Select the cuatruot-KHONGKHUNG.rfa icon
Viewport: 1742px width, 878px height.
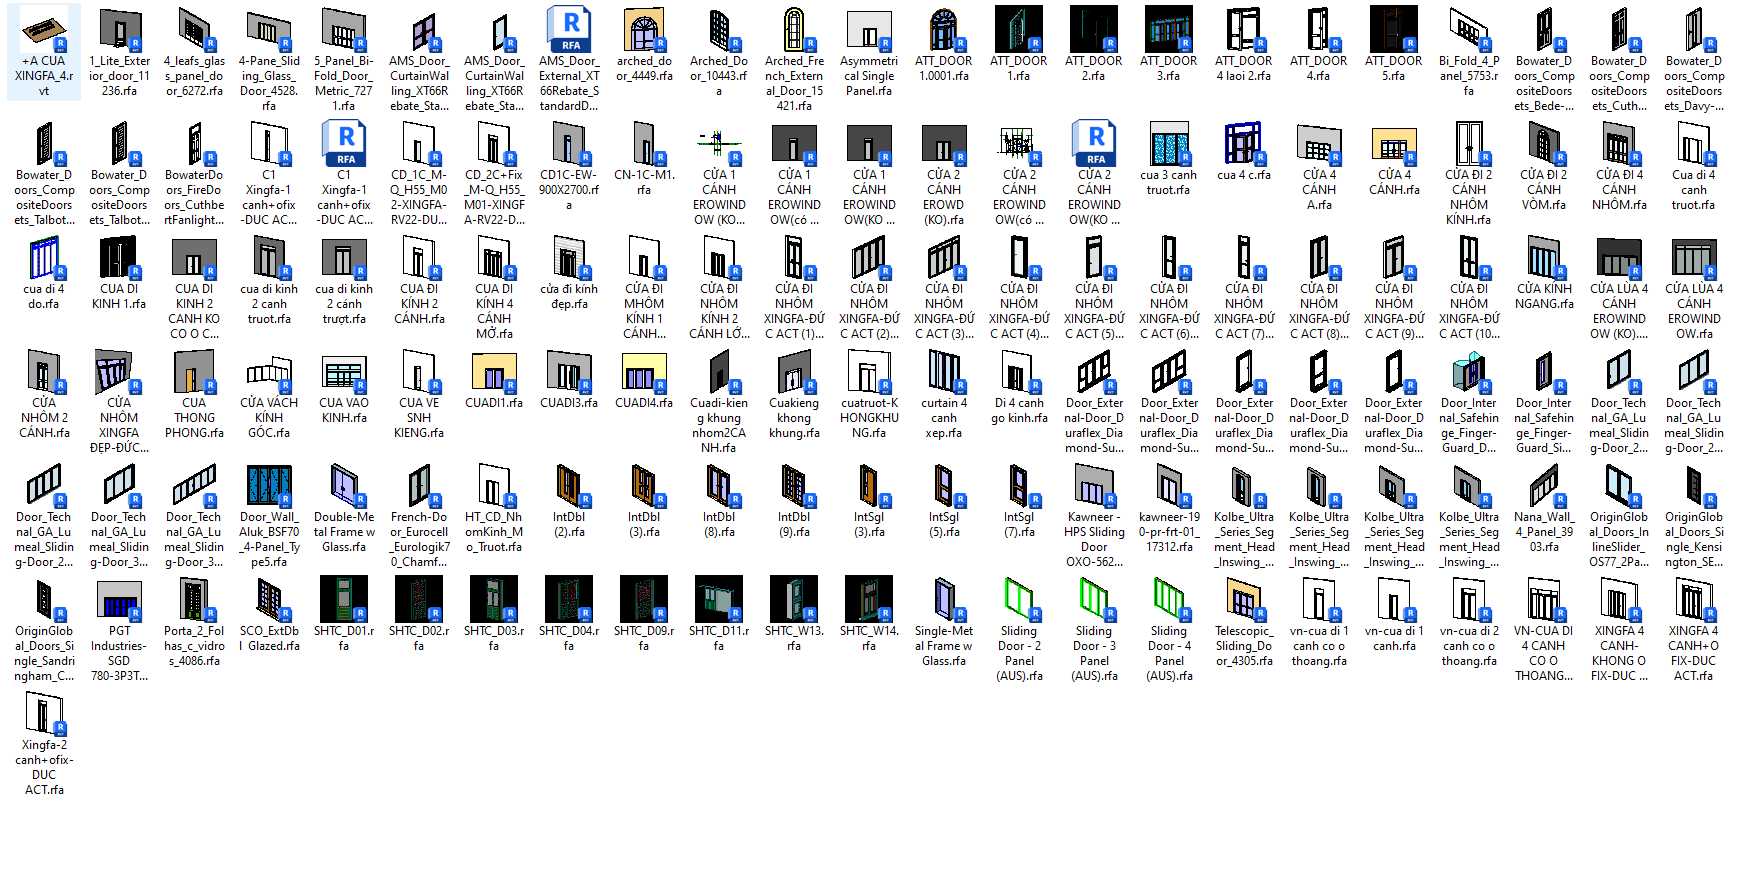click(869, 371)
